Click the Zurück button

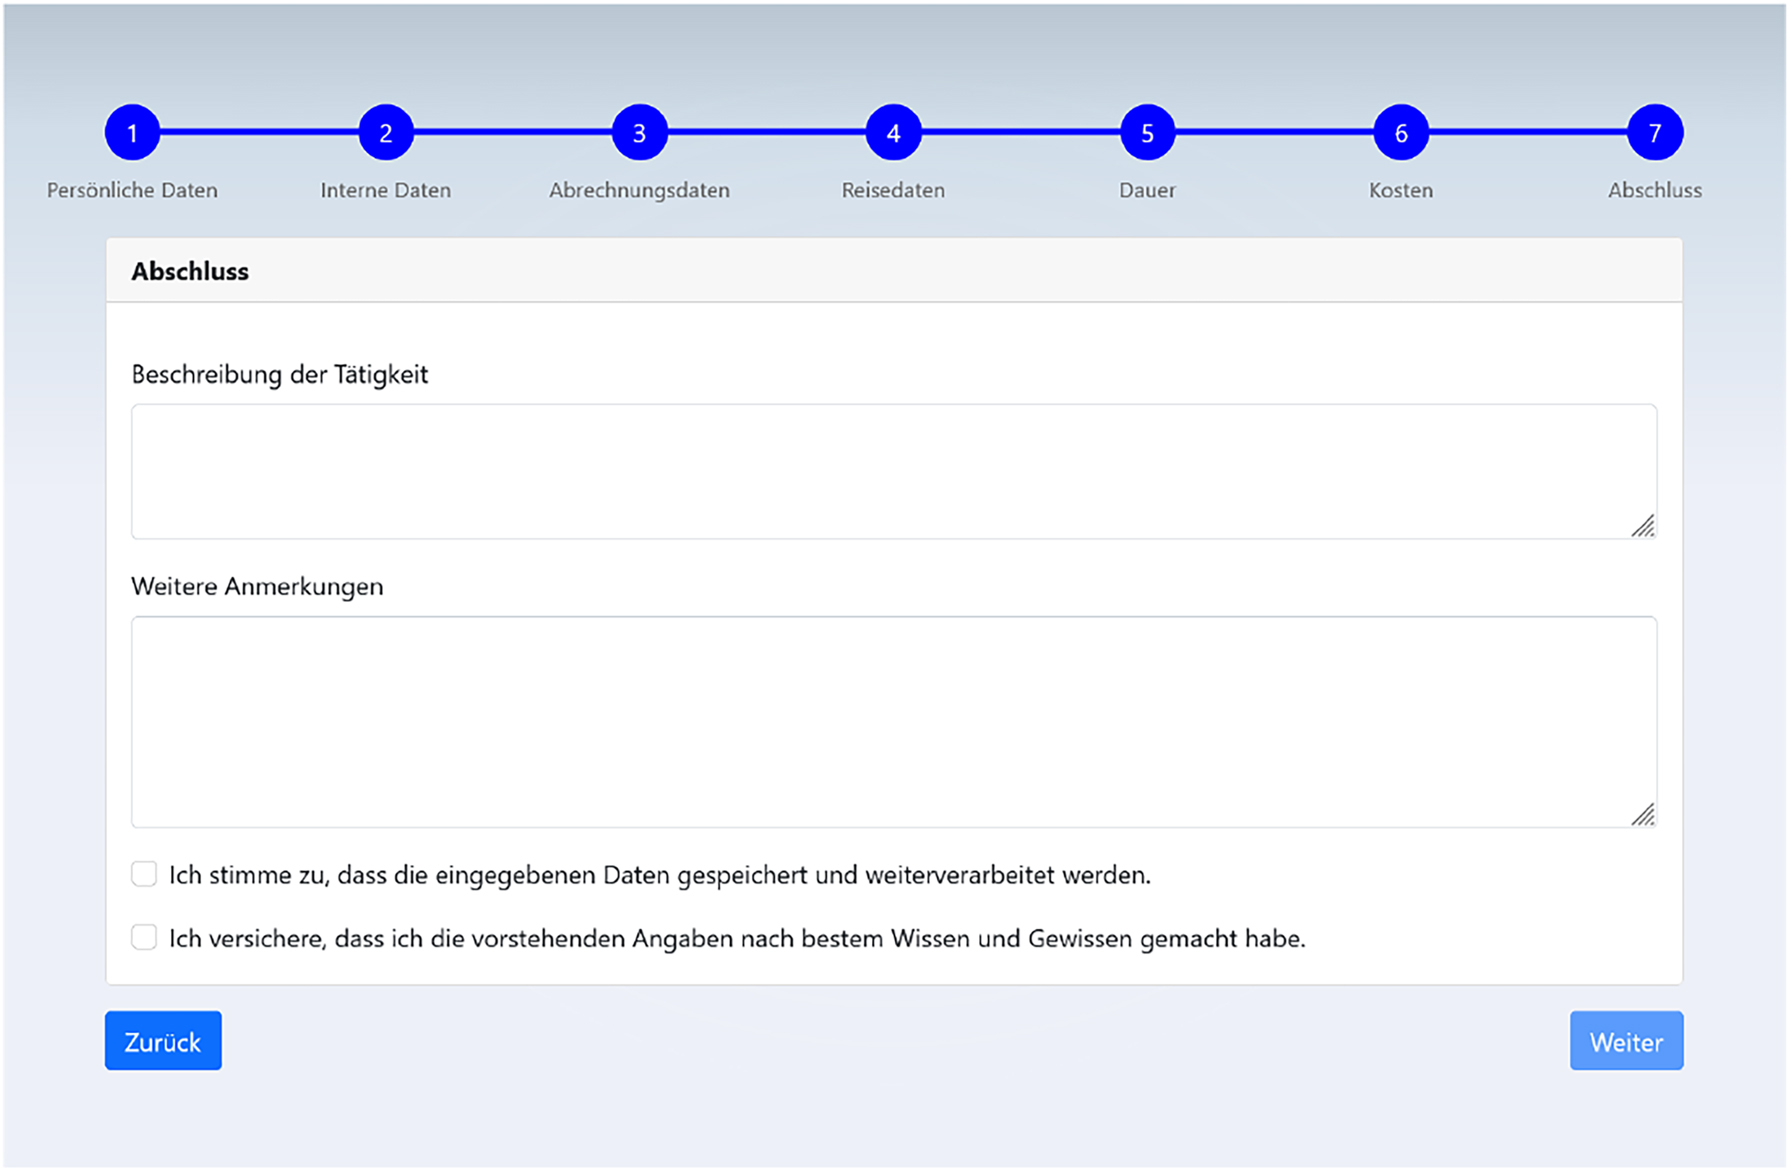[x=163, y=1041]
